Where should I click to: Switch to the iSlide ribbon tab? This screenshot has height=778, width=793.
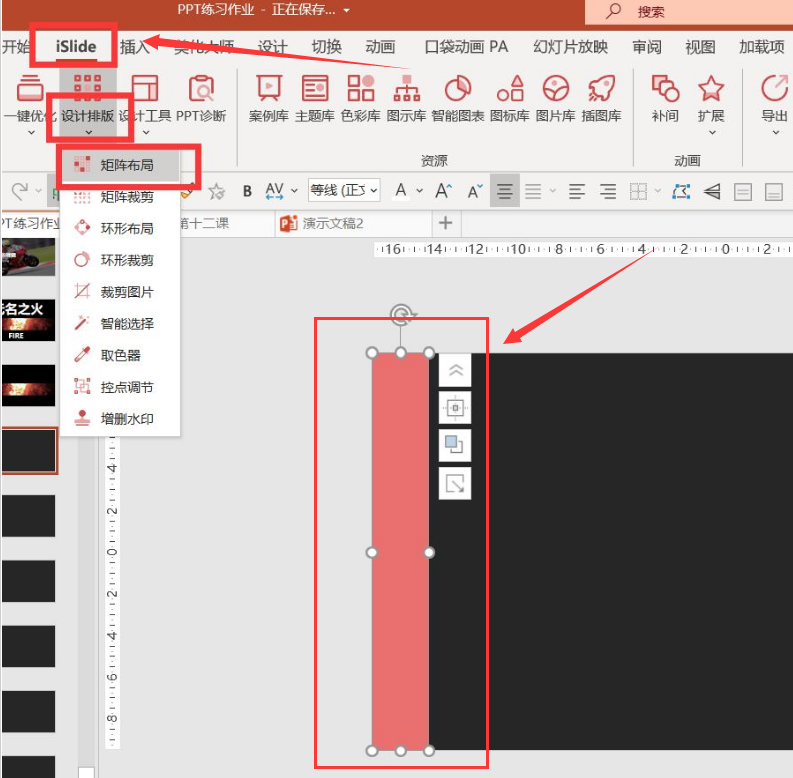[76, 47]
